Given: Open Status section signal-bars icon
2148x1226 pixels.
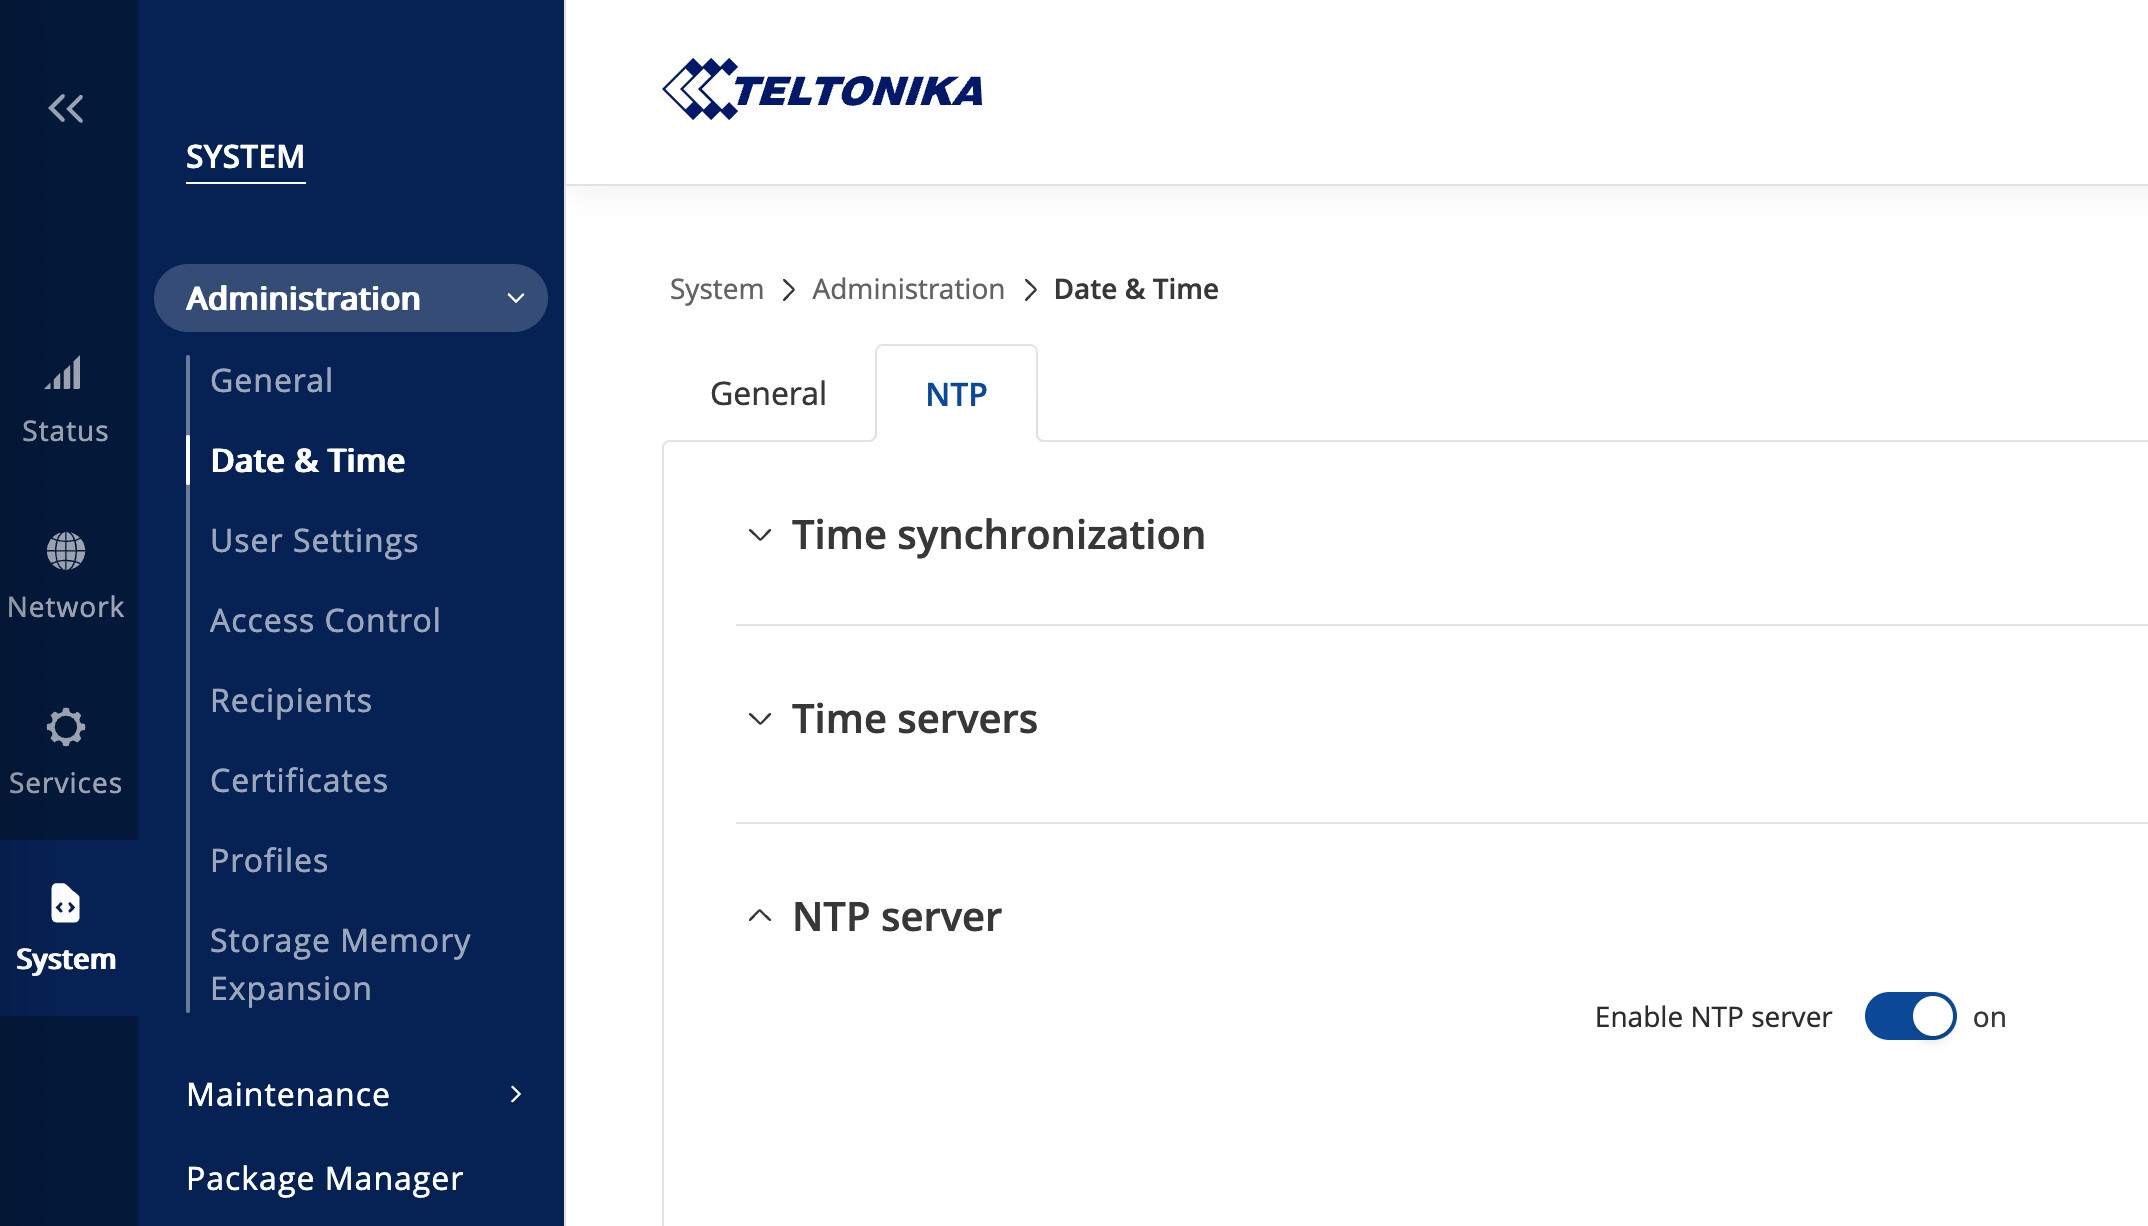Looking at the screenshot, I should pos(65,374).
